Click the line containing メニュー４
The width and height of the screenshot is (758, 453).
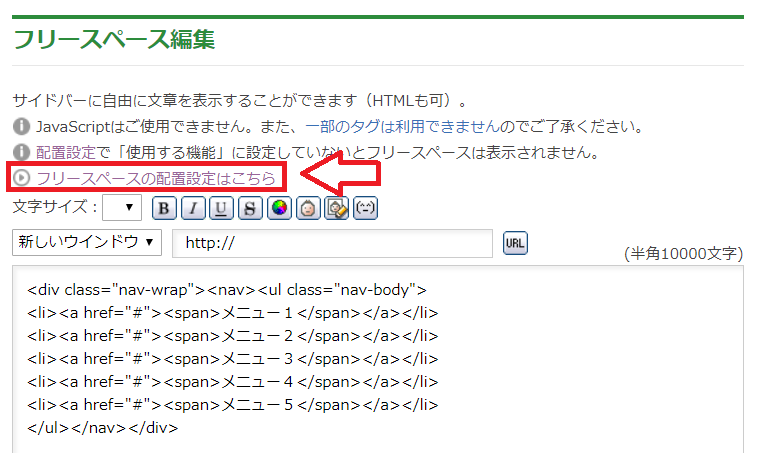(233, 382)
